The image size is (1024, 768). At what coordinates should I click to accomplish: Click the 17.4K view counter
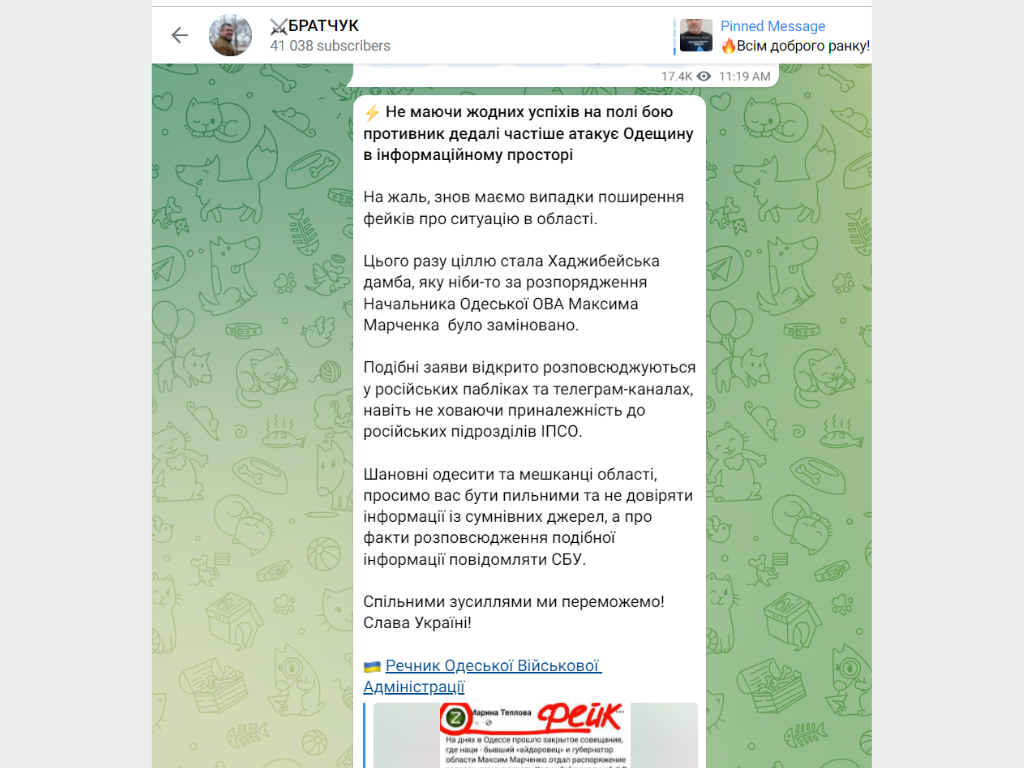coord(677,76)
